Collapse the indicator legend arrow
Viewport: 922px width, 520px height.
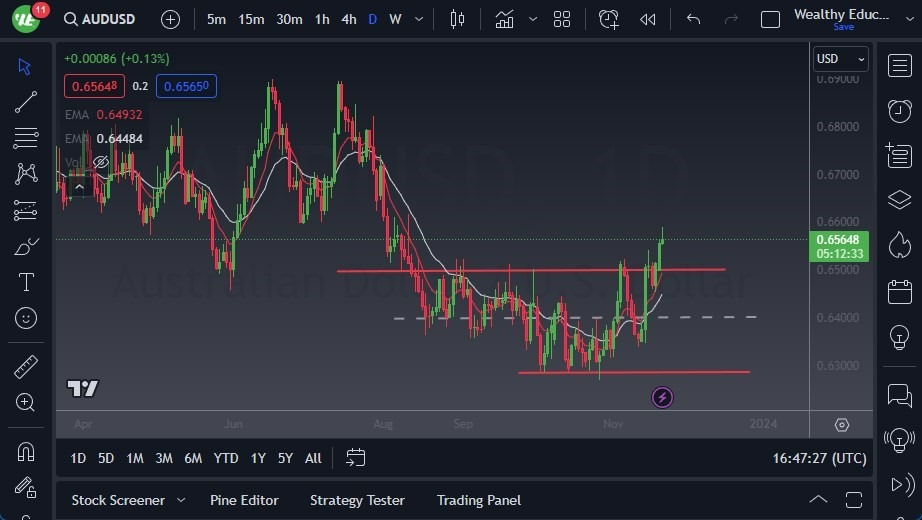79,186
